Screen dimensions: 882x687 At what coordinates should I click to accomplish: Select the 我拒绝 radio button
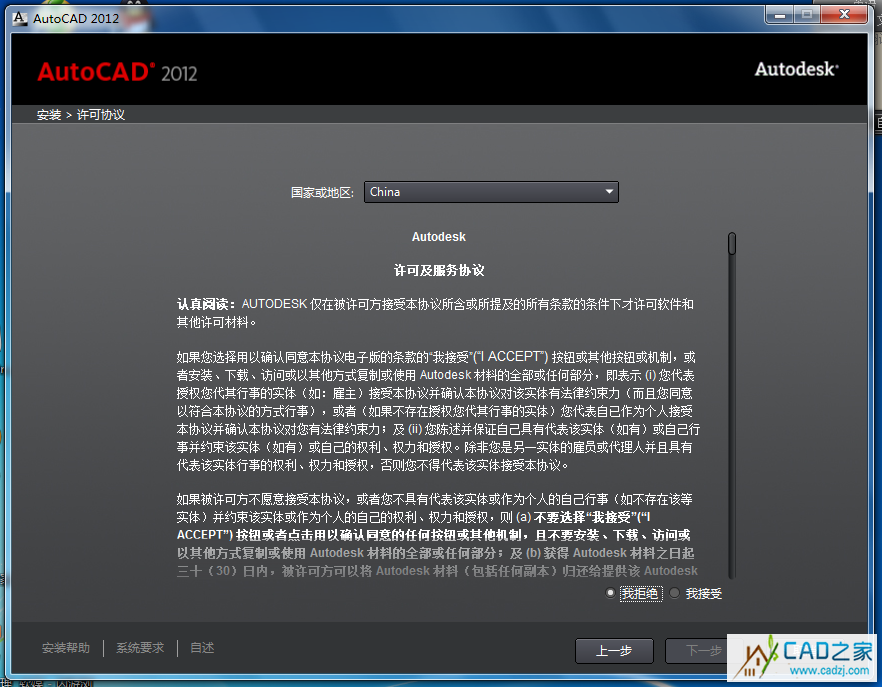pyautogui.click(x=610, y=593)
